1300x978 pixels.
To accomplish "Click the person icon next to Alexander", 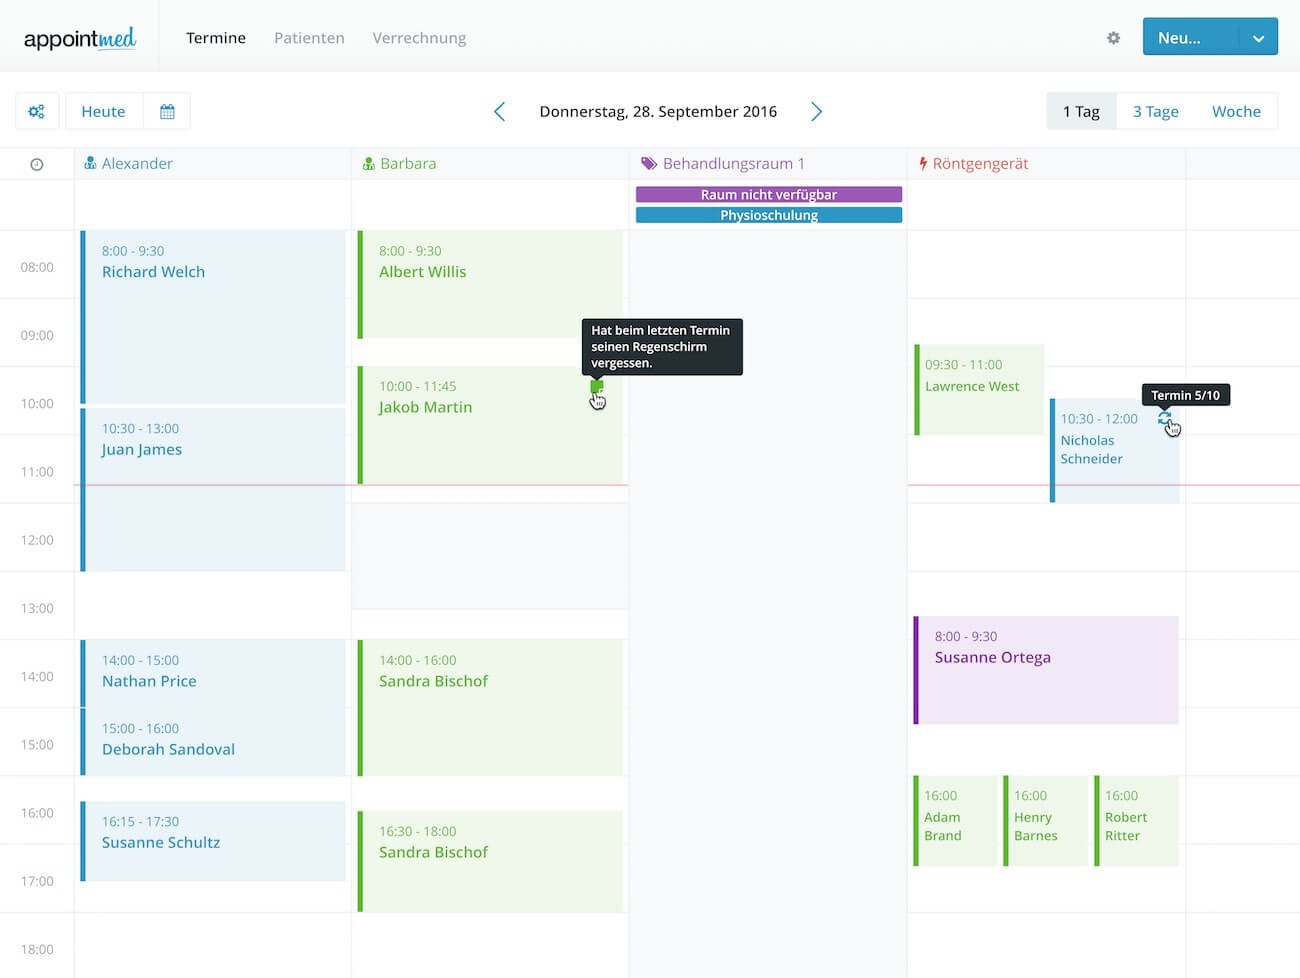I will click(90, 163).
